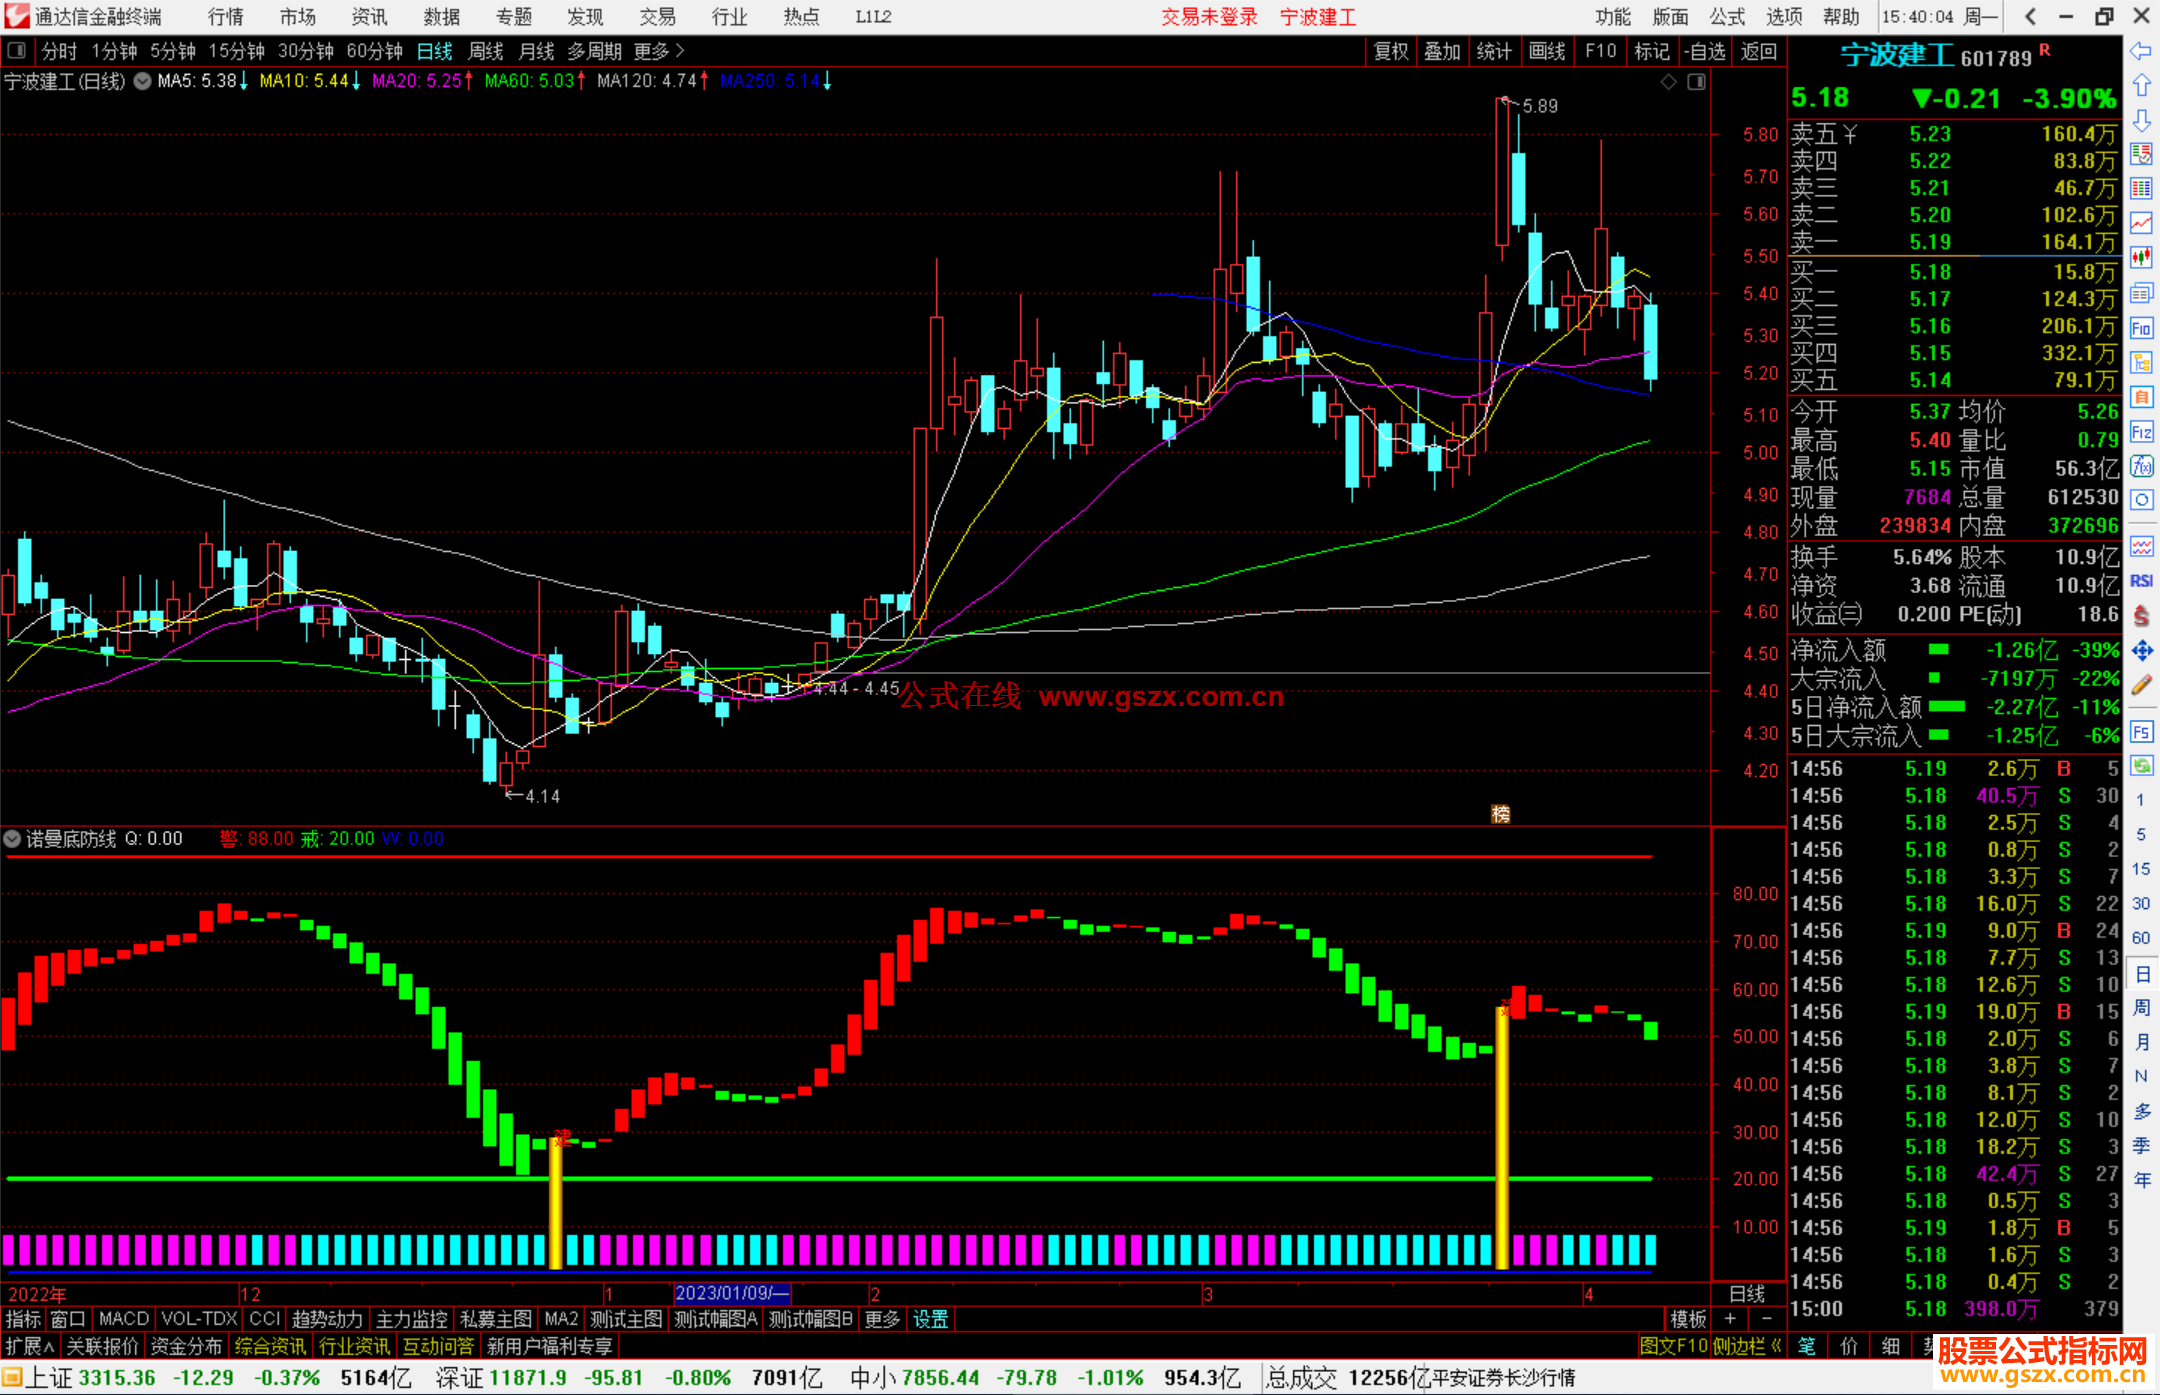This screenshot has width=2160, height=1395.
Task: Switch to 周 period in right sidebar
Action: [x=2142, y=1007]
